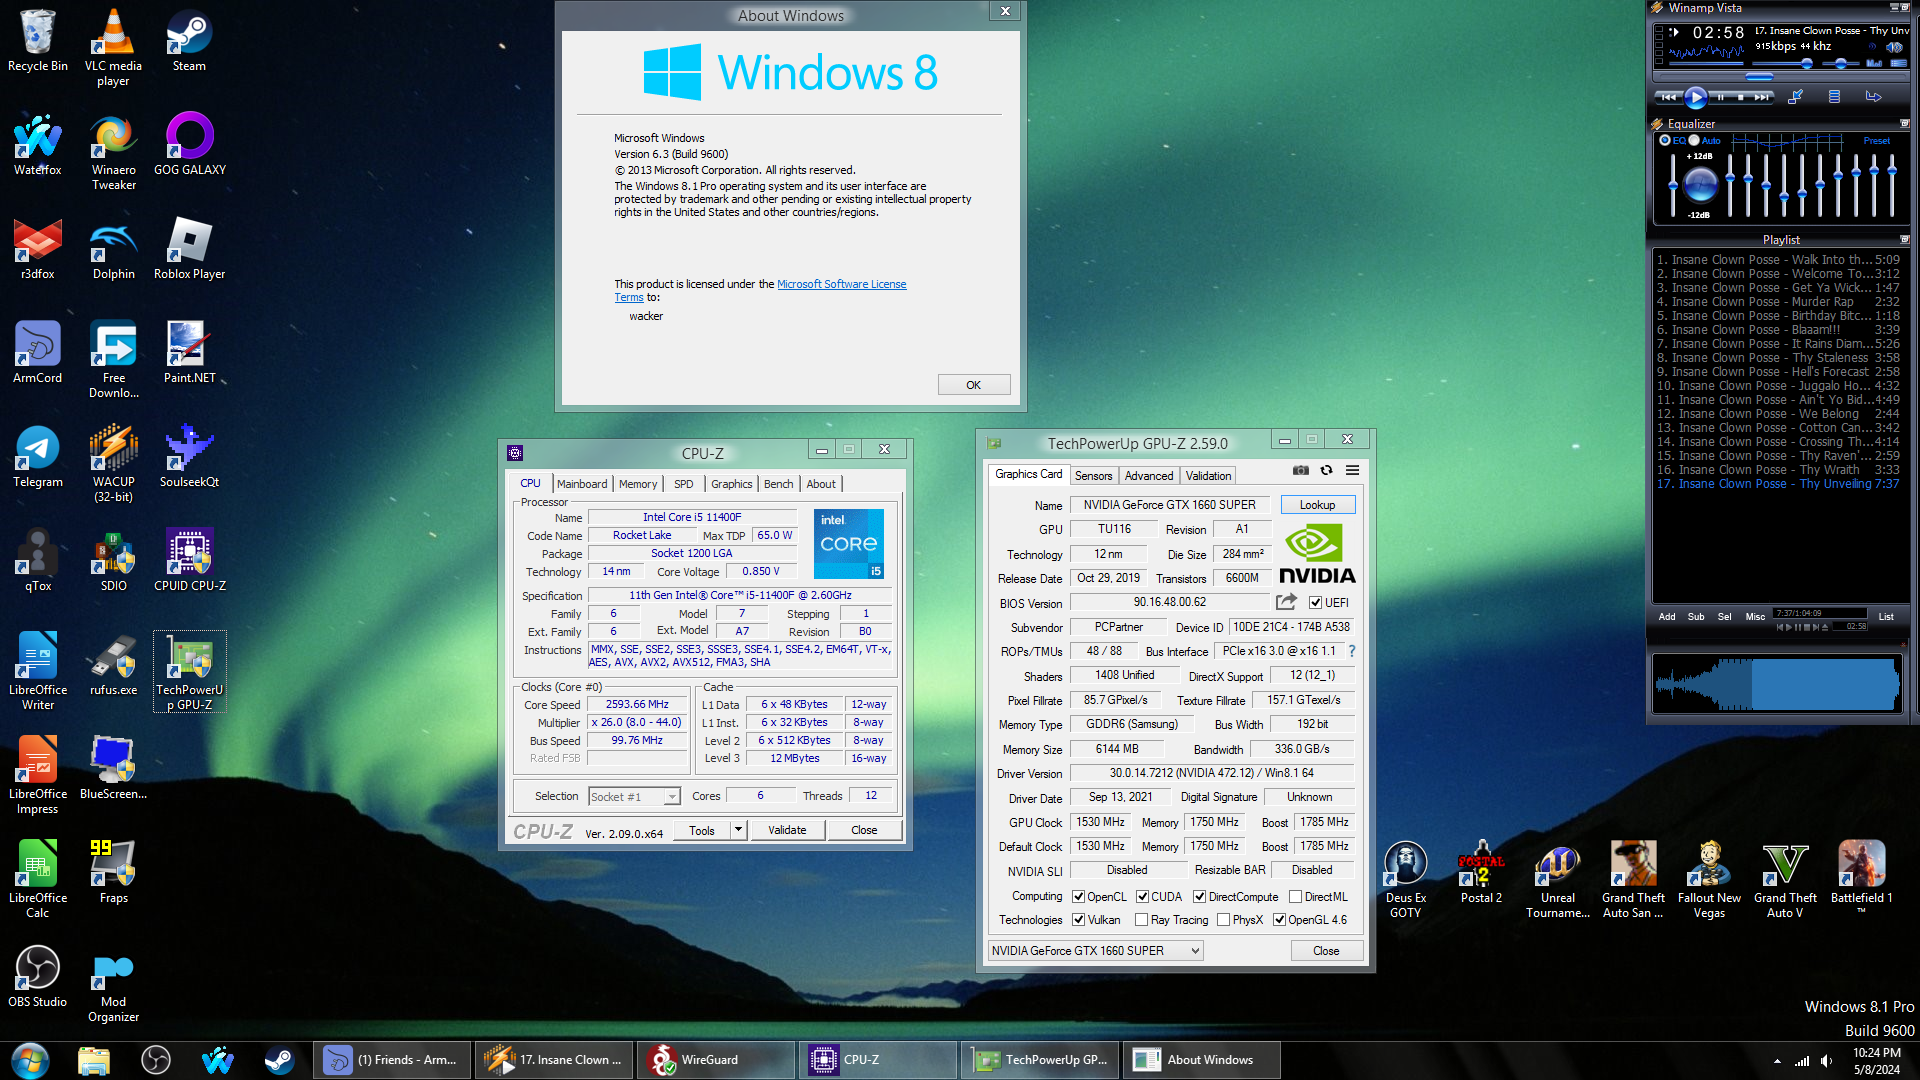Click the GPU-Z refresh icon
Image resolution: width=1920 pixels, height=1080 pixels.
click(1326, 470)
